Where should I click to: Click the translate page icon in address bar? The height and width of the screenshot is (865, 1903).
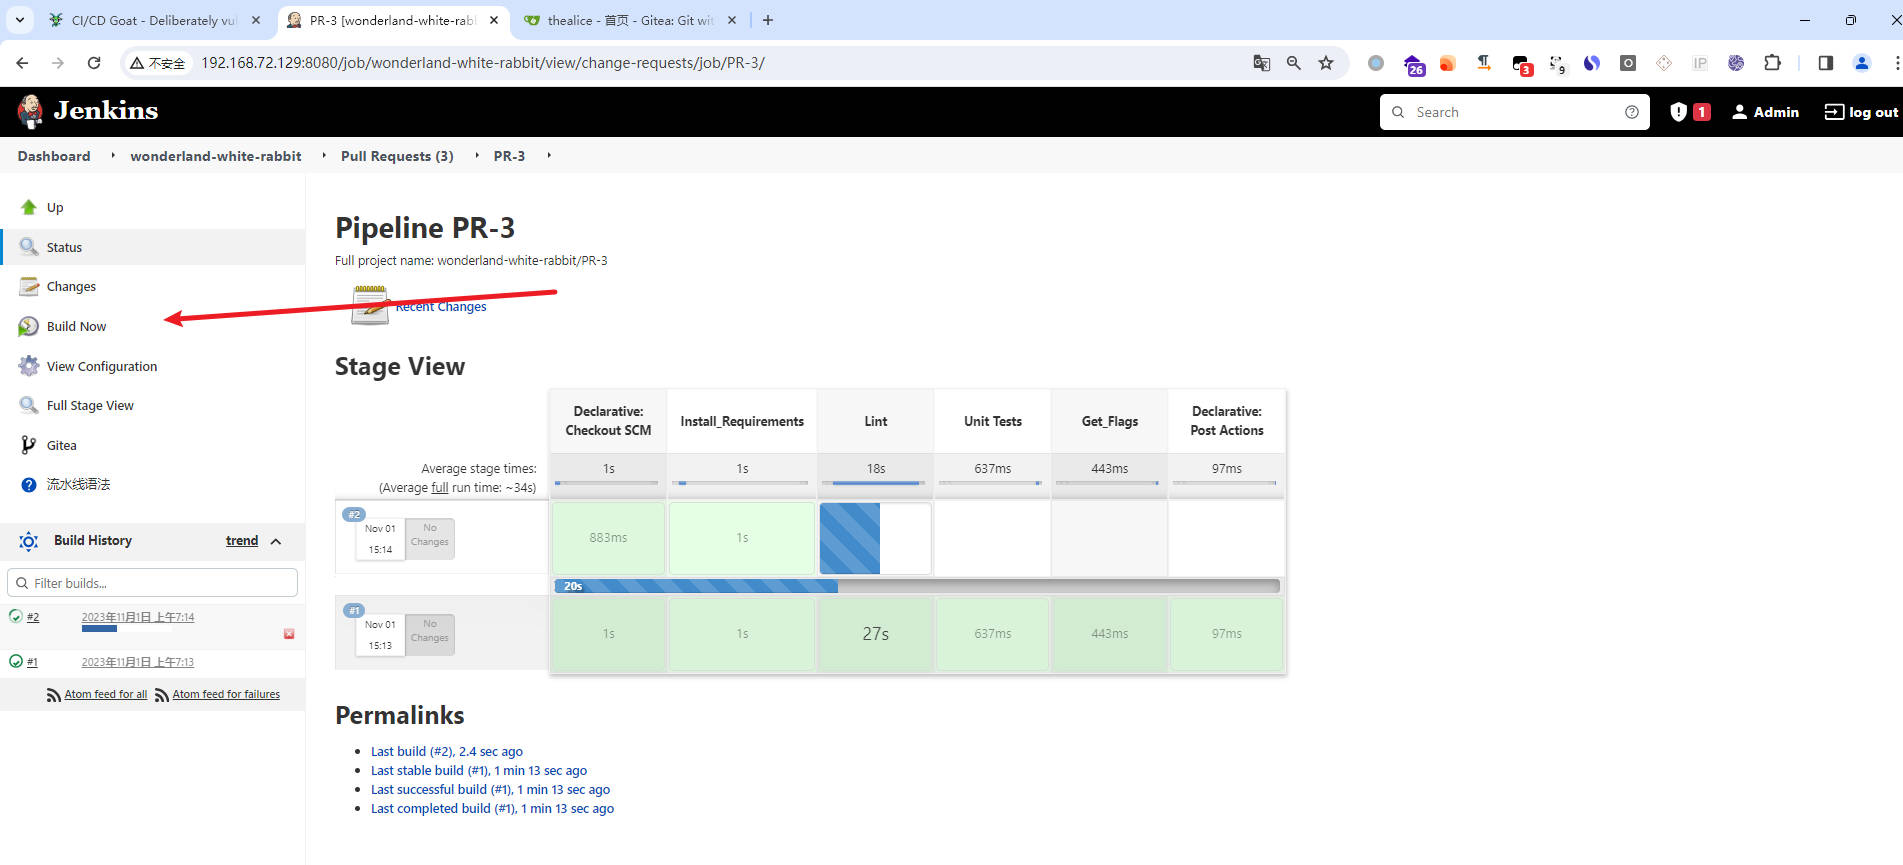(1262, 63)
